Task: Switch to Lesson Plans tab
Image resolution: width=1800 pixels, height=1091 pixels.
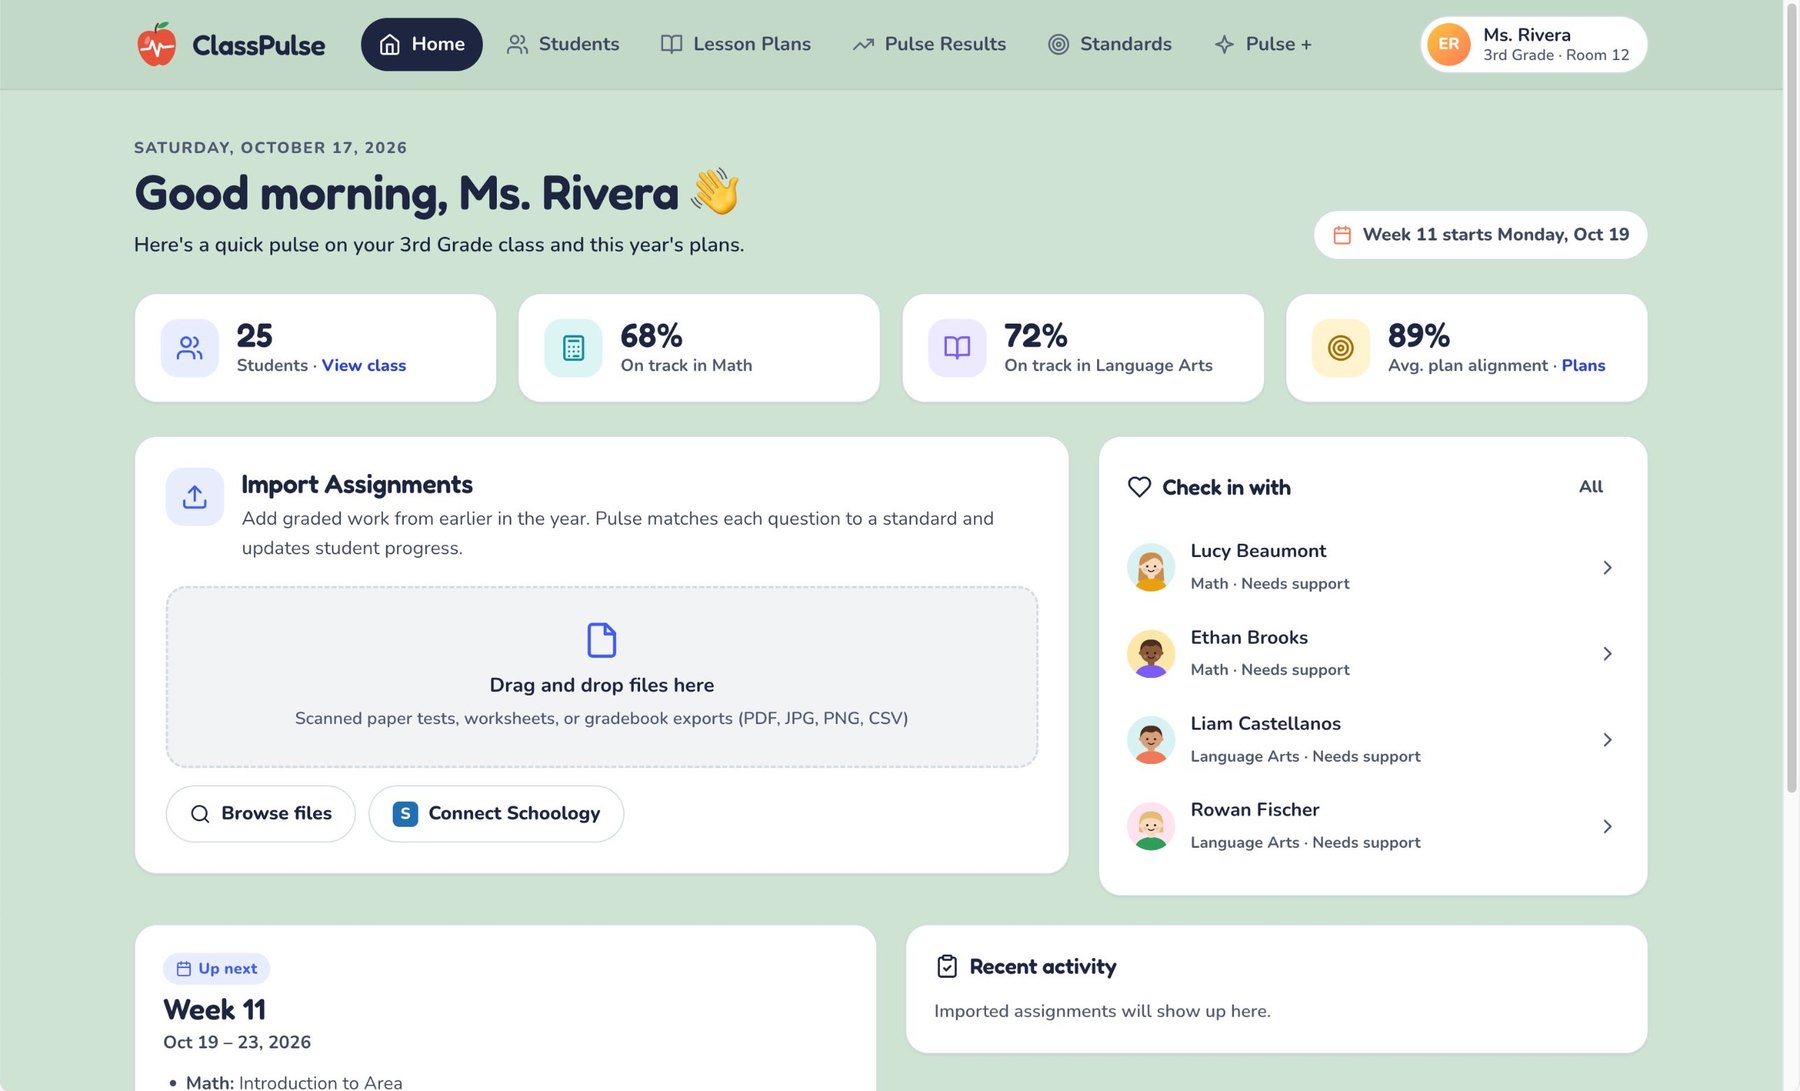Action: [736, 44]
